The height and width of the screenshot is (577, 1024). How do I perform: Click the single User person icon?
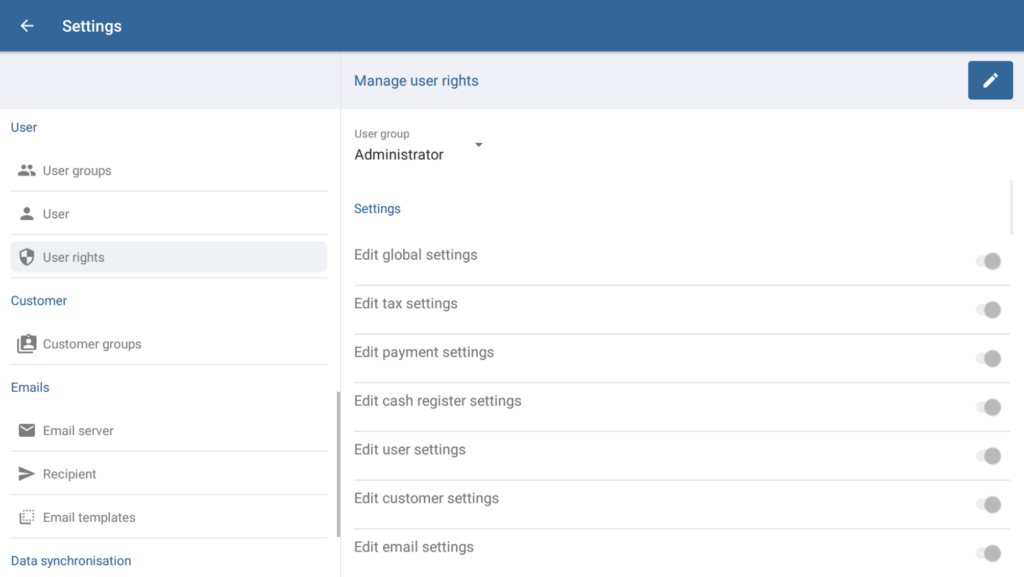point(27,214)
